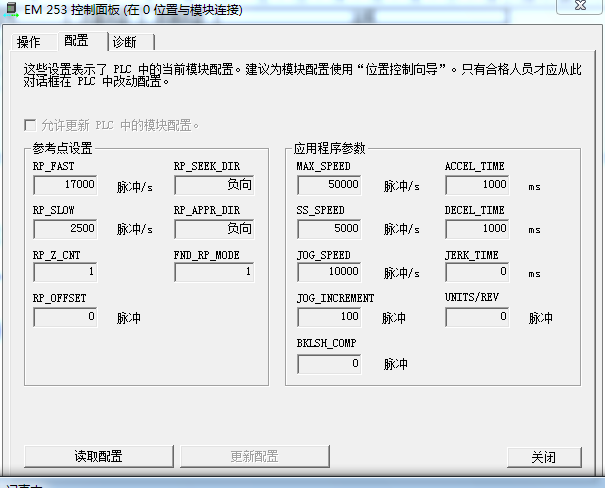Click the RP_SEEK_DIR direction field

(x=214, y=185)
